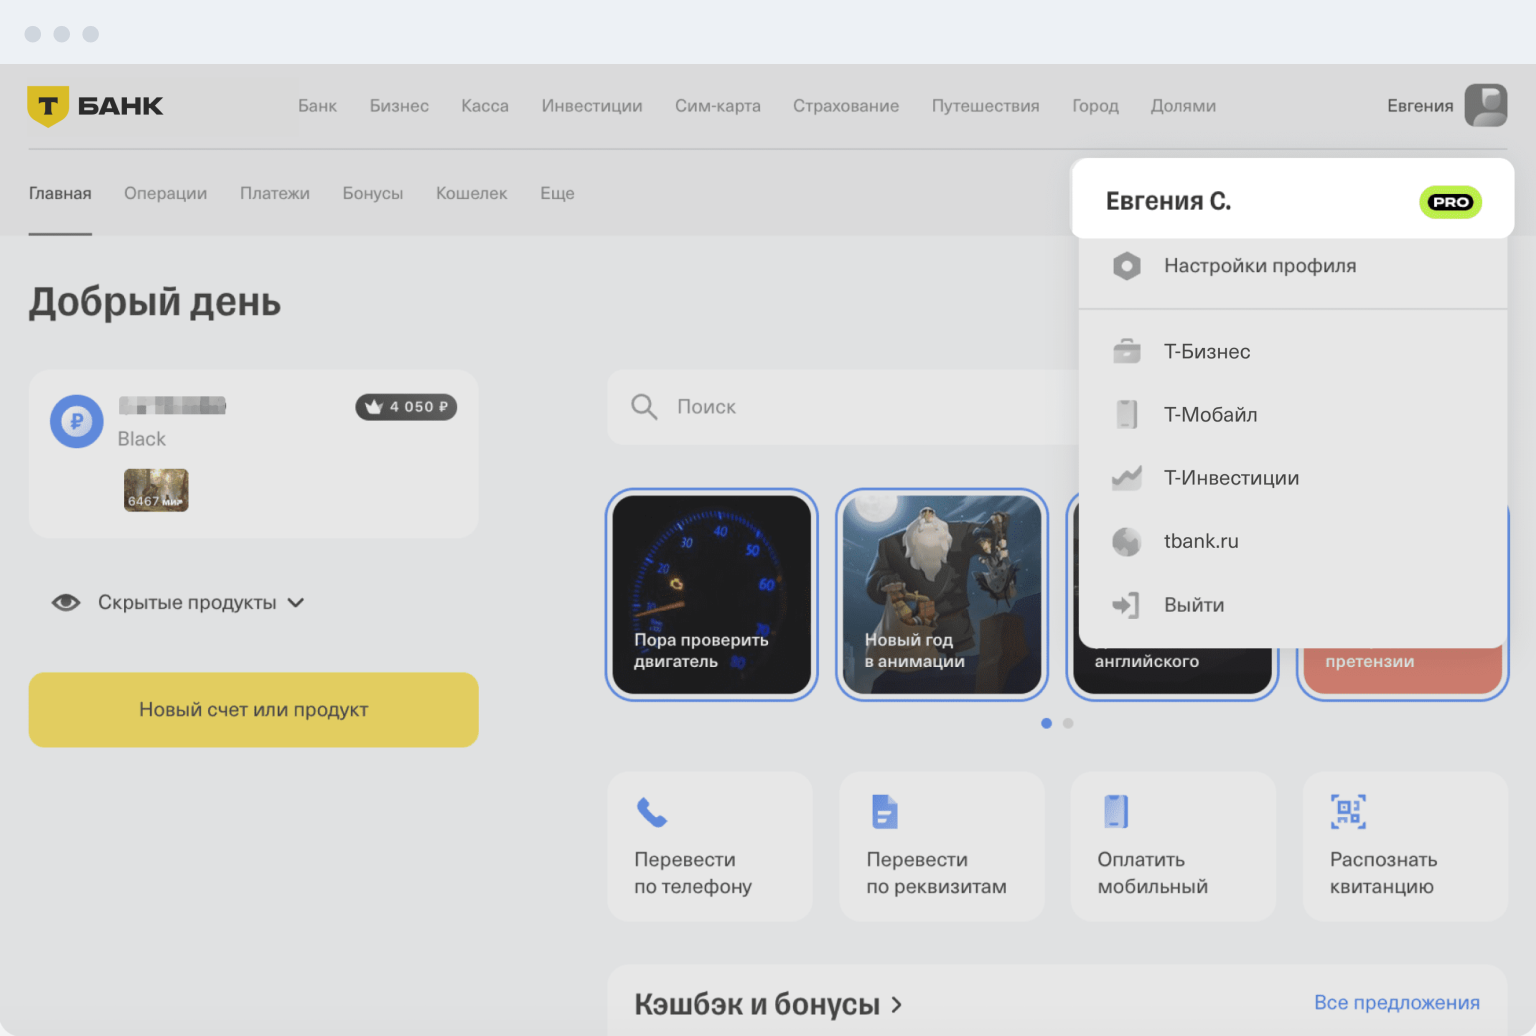This screenshot has width=1536, height=1036.
Task: Open the Еще menu tab
Action: [557, 193]
